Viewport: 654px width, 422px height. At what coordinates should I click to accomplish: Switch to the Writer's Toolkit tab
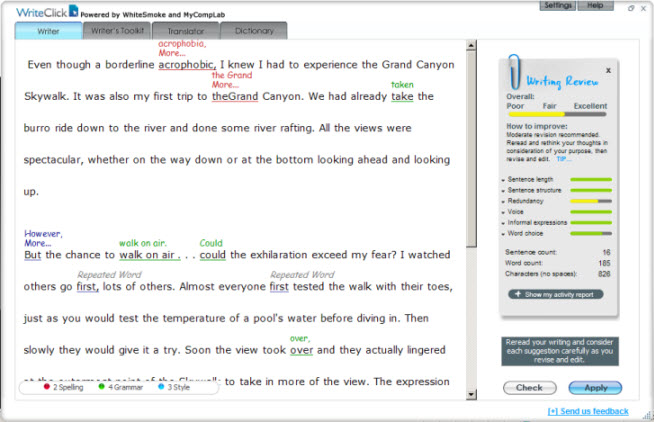pos(115,31)
